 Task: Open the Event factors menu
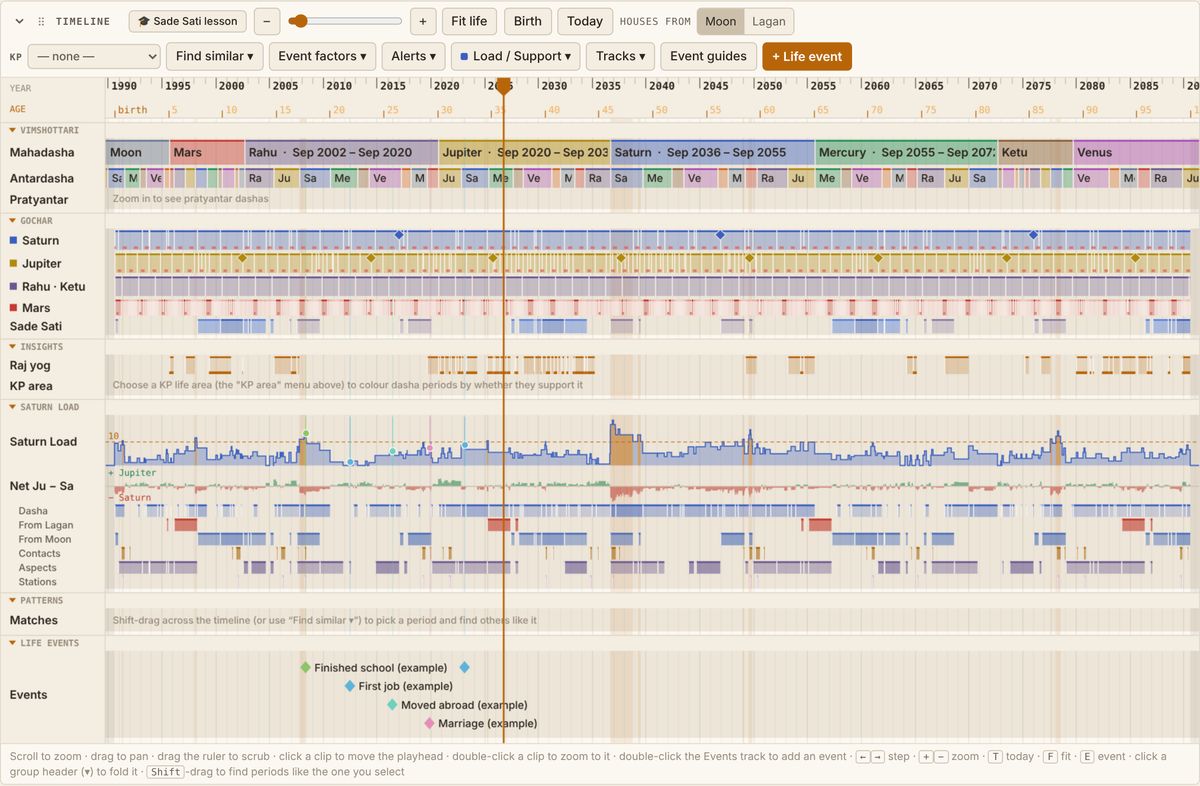(x=322, y=57)
